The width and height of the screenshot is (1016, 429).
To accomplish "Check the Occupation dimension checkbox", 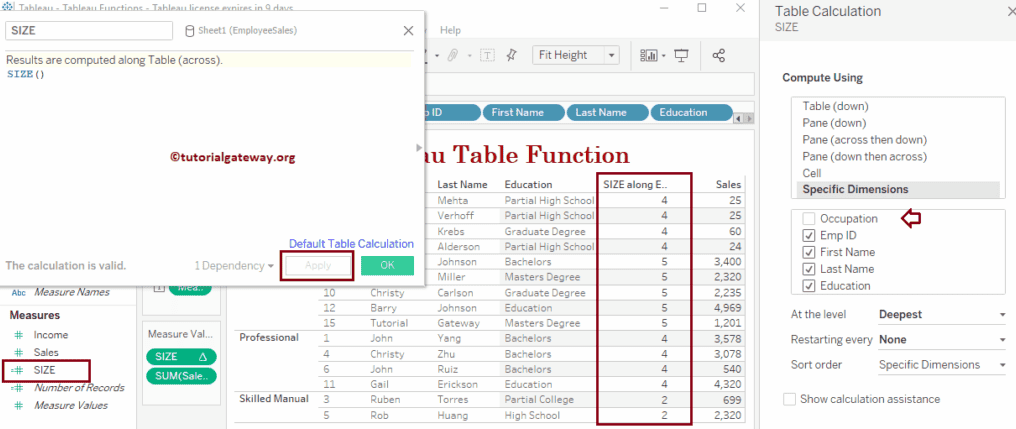I will point(809,219).
